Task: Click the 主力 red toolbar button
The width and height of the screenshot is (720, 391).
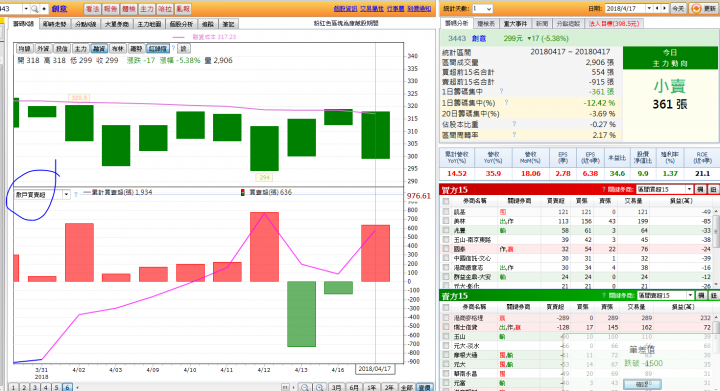Action: coord(146,9)
